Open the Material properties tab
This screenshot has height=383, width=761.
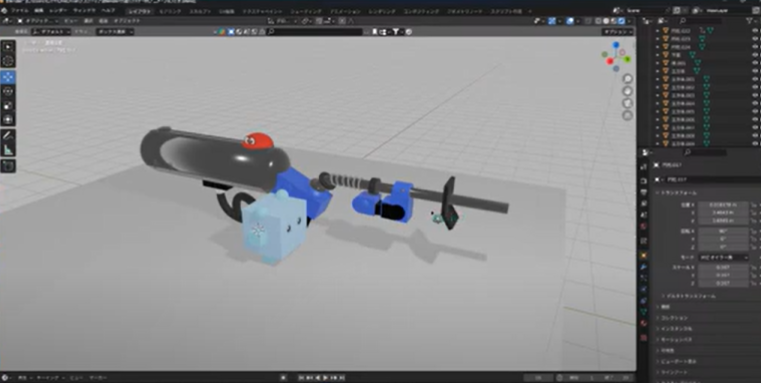644,323
